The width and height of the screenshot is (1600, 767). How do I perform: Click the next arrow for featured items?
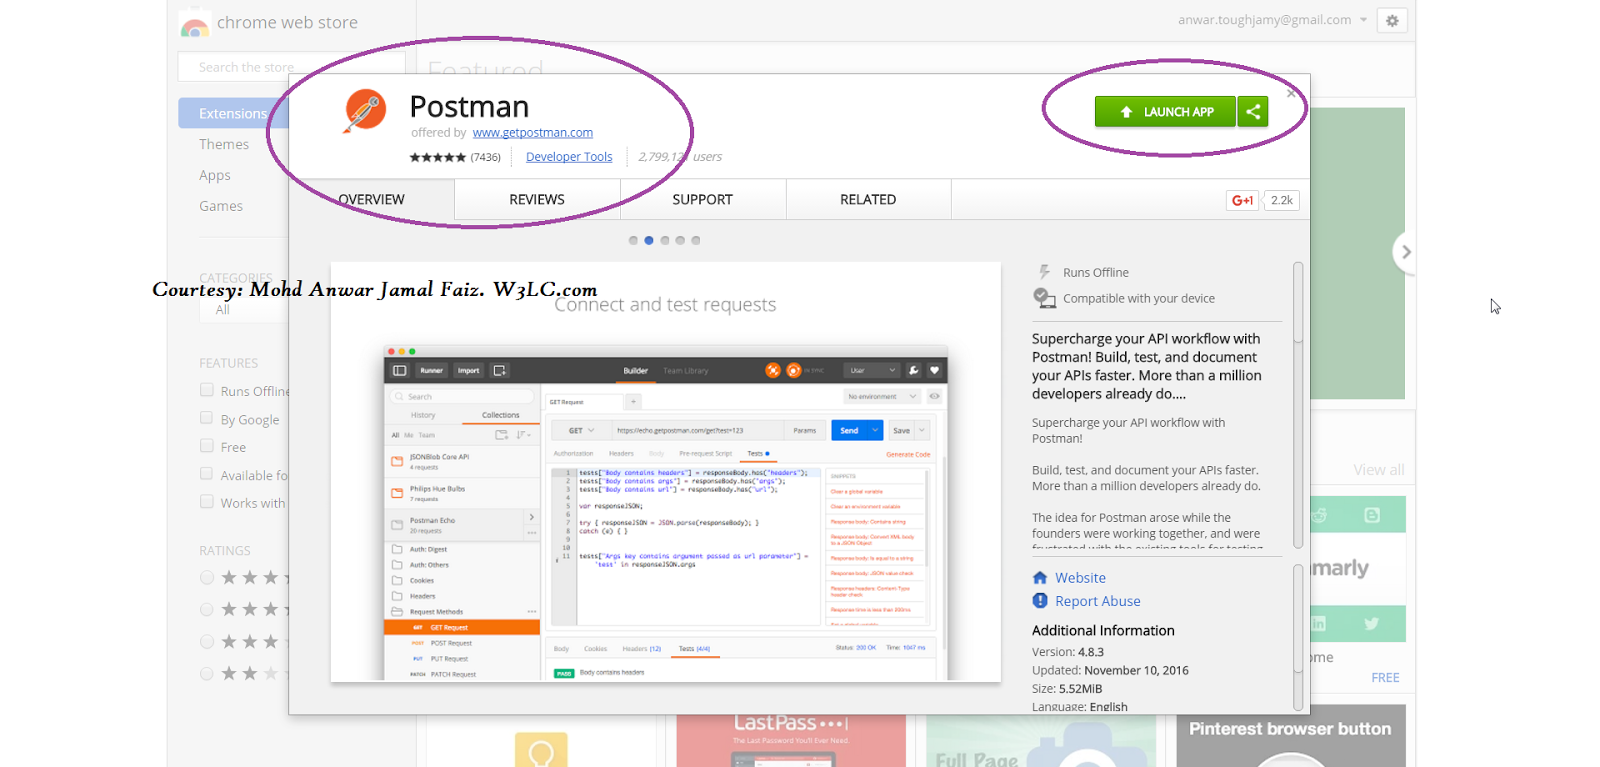(x=1405, y=252)
